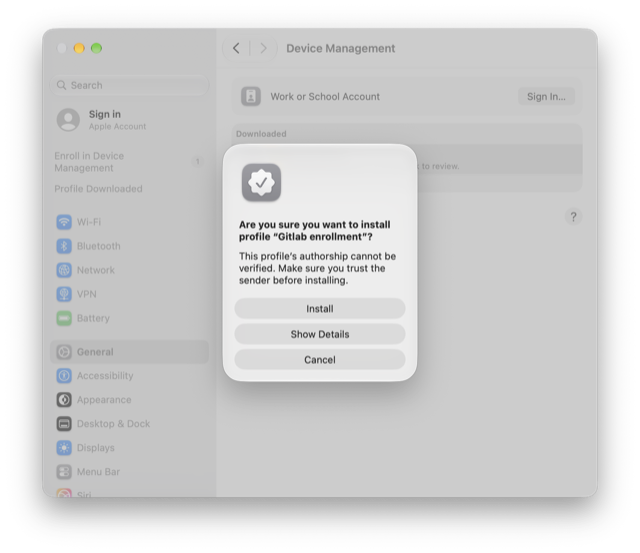Click the profile verification badge icon
The width and height of the screenshot is (640, 553).
coord(261,182)
